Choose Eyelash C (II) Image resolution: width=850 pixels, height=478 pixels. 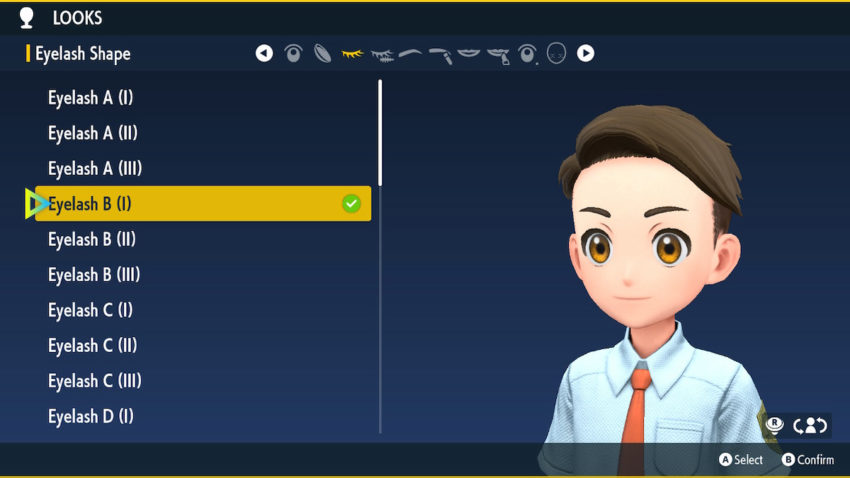(x=93, y=346)
